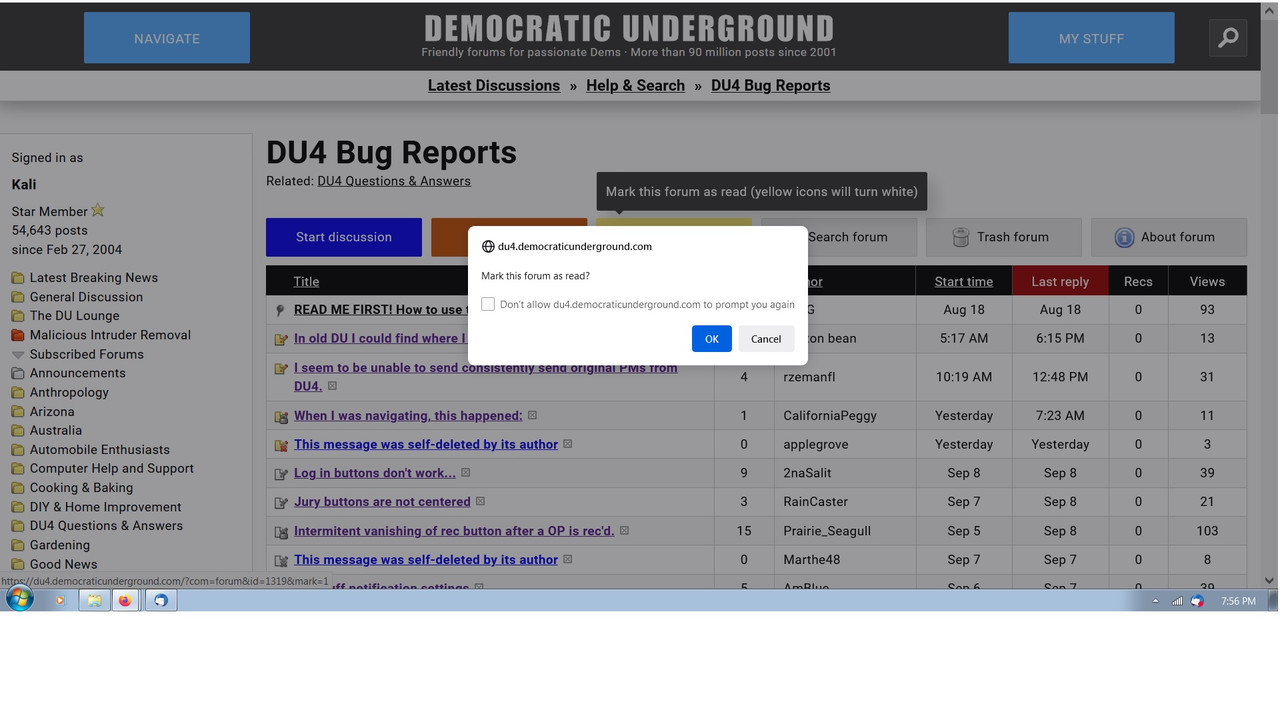Open the search magnifier icon in header

[x=1228, y=38]
